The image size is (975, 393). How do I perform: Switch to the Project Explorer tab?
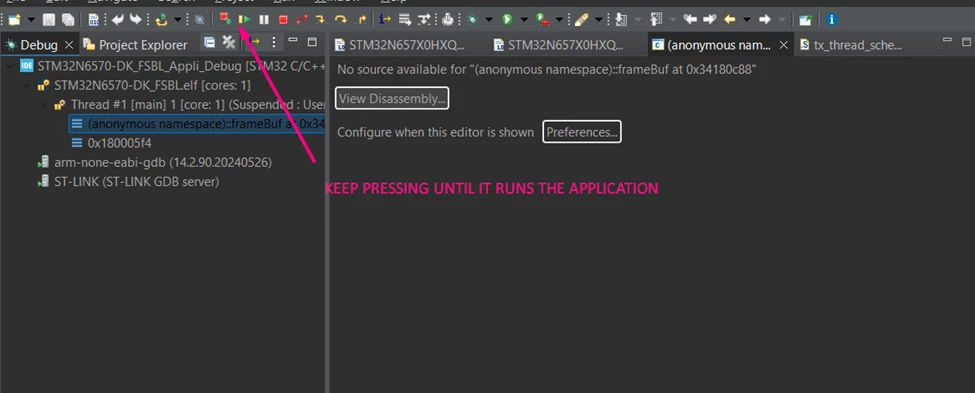pyautogui.click(x=135, y=45)
